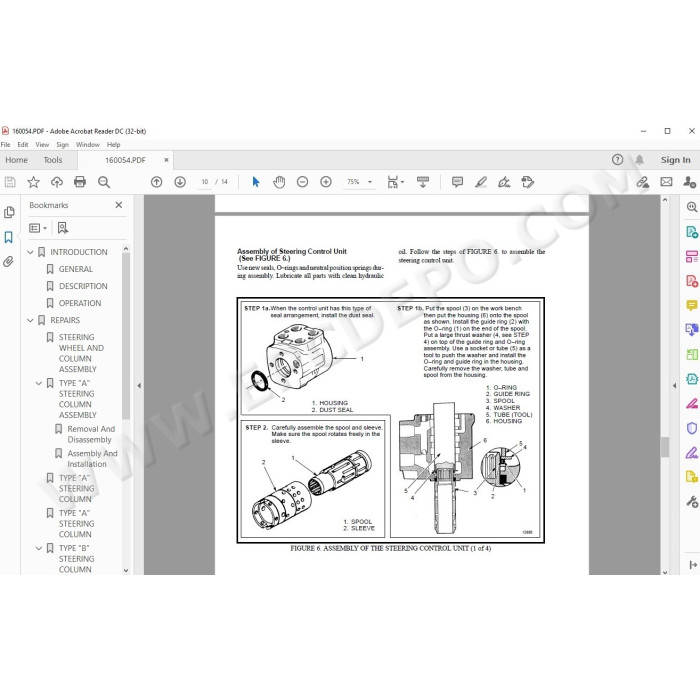This screenshot has height=700, width=700.
Task: Select the arrow selection tool
Action: [256, 182]
